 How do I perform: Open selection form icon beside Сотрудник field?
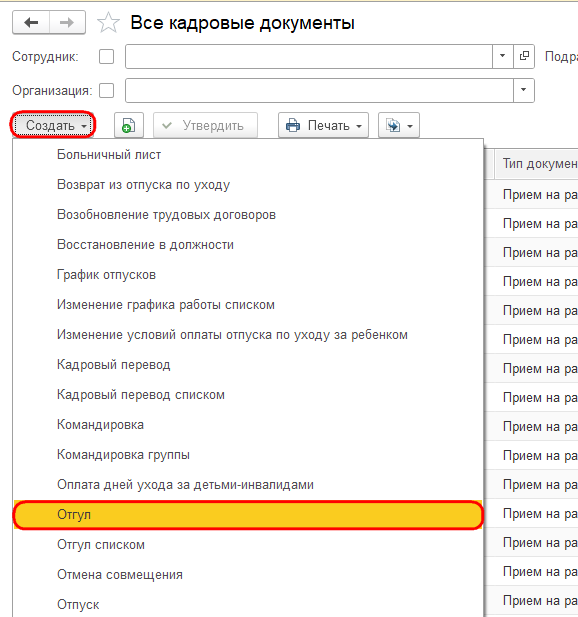[x=524, y=56]
